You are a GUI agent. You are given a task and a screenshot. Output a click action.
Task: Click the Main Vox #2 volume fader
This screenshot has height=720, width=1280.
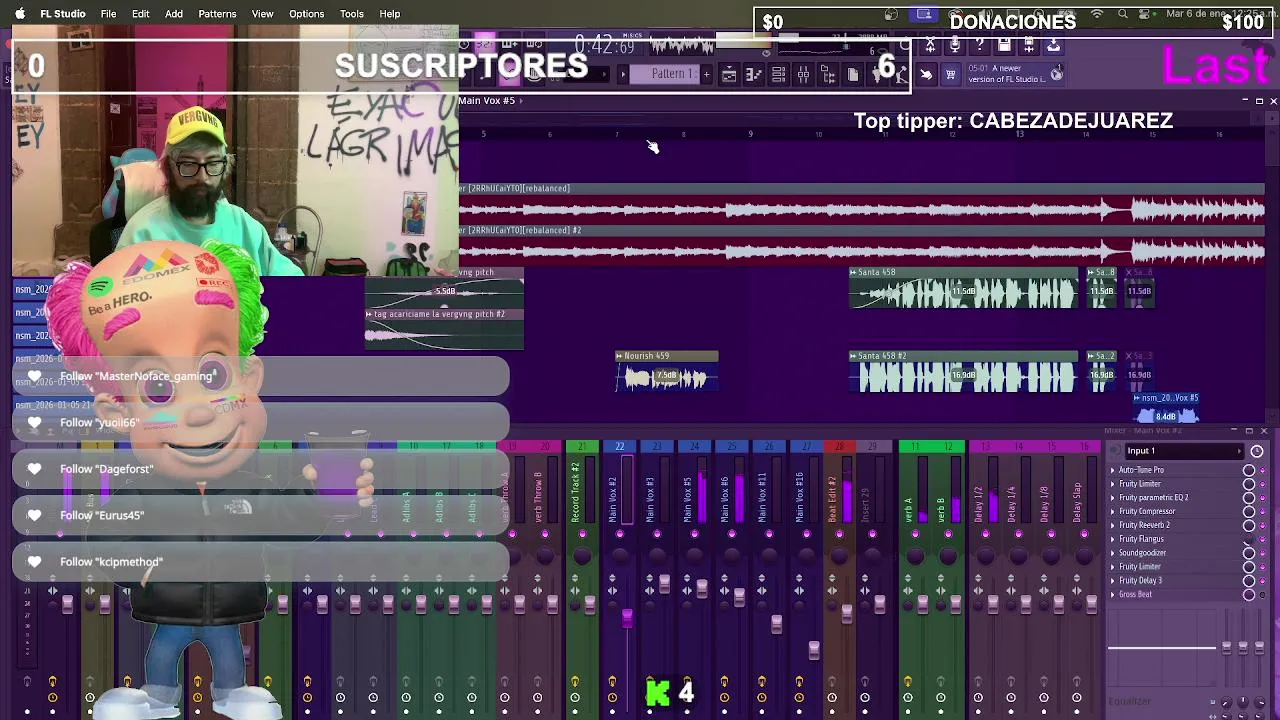[627, 618]
